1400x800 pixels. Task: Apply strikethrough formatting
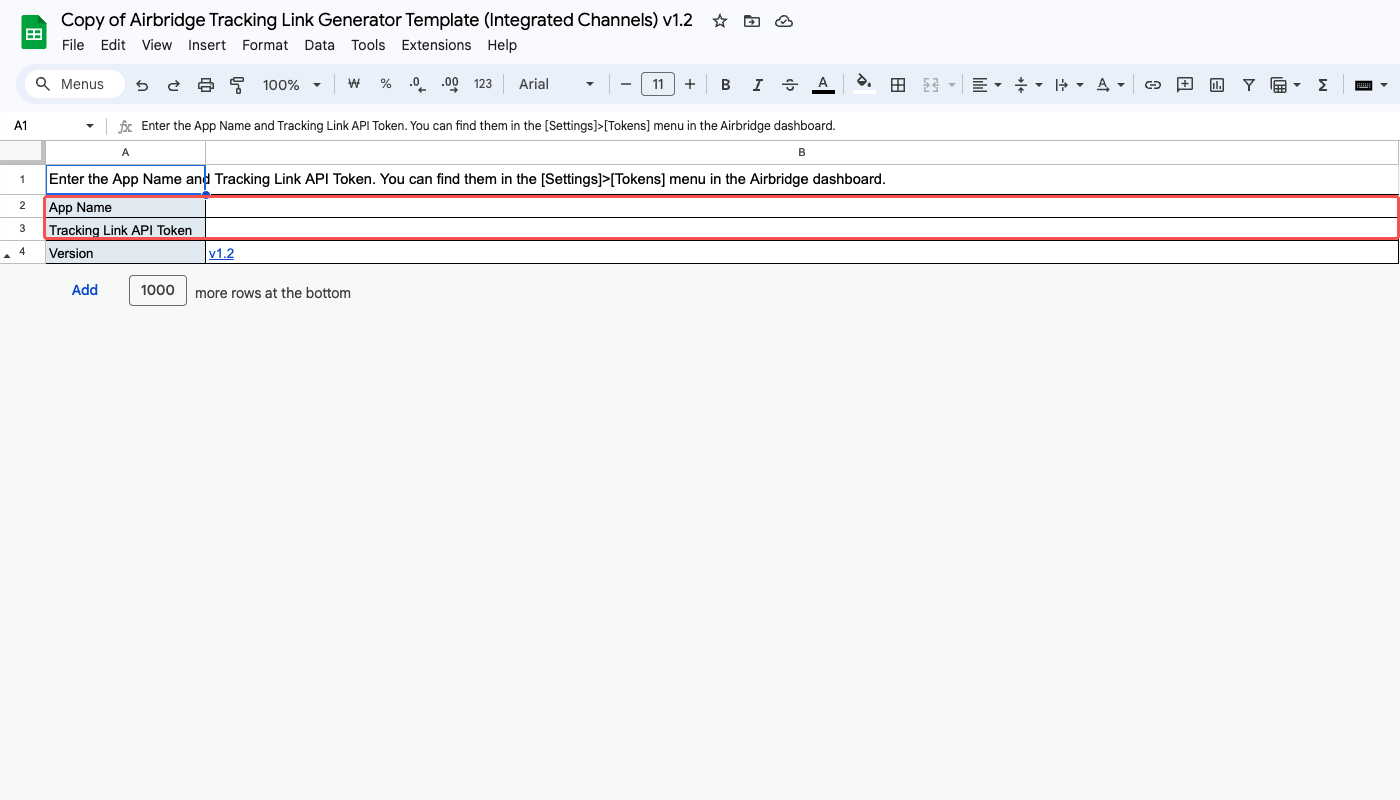pyautogui.click(x=790, y=85)
